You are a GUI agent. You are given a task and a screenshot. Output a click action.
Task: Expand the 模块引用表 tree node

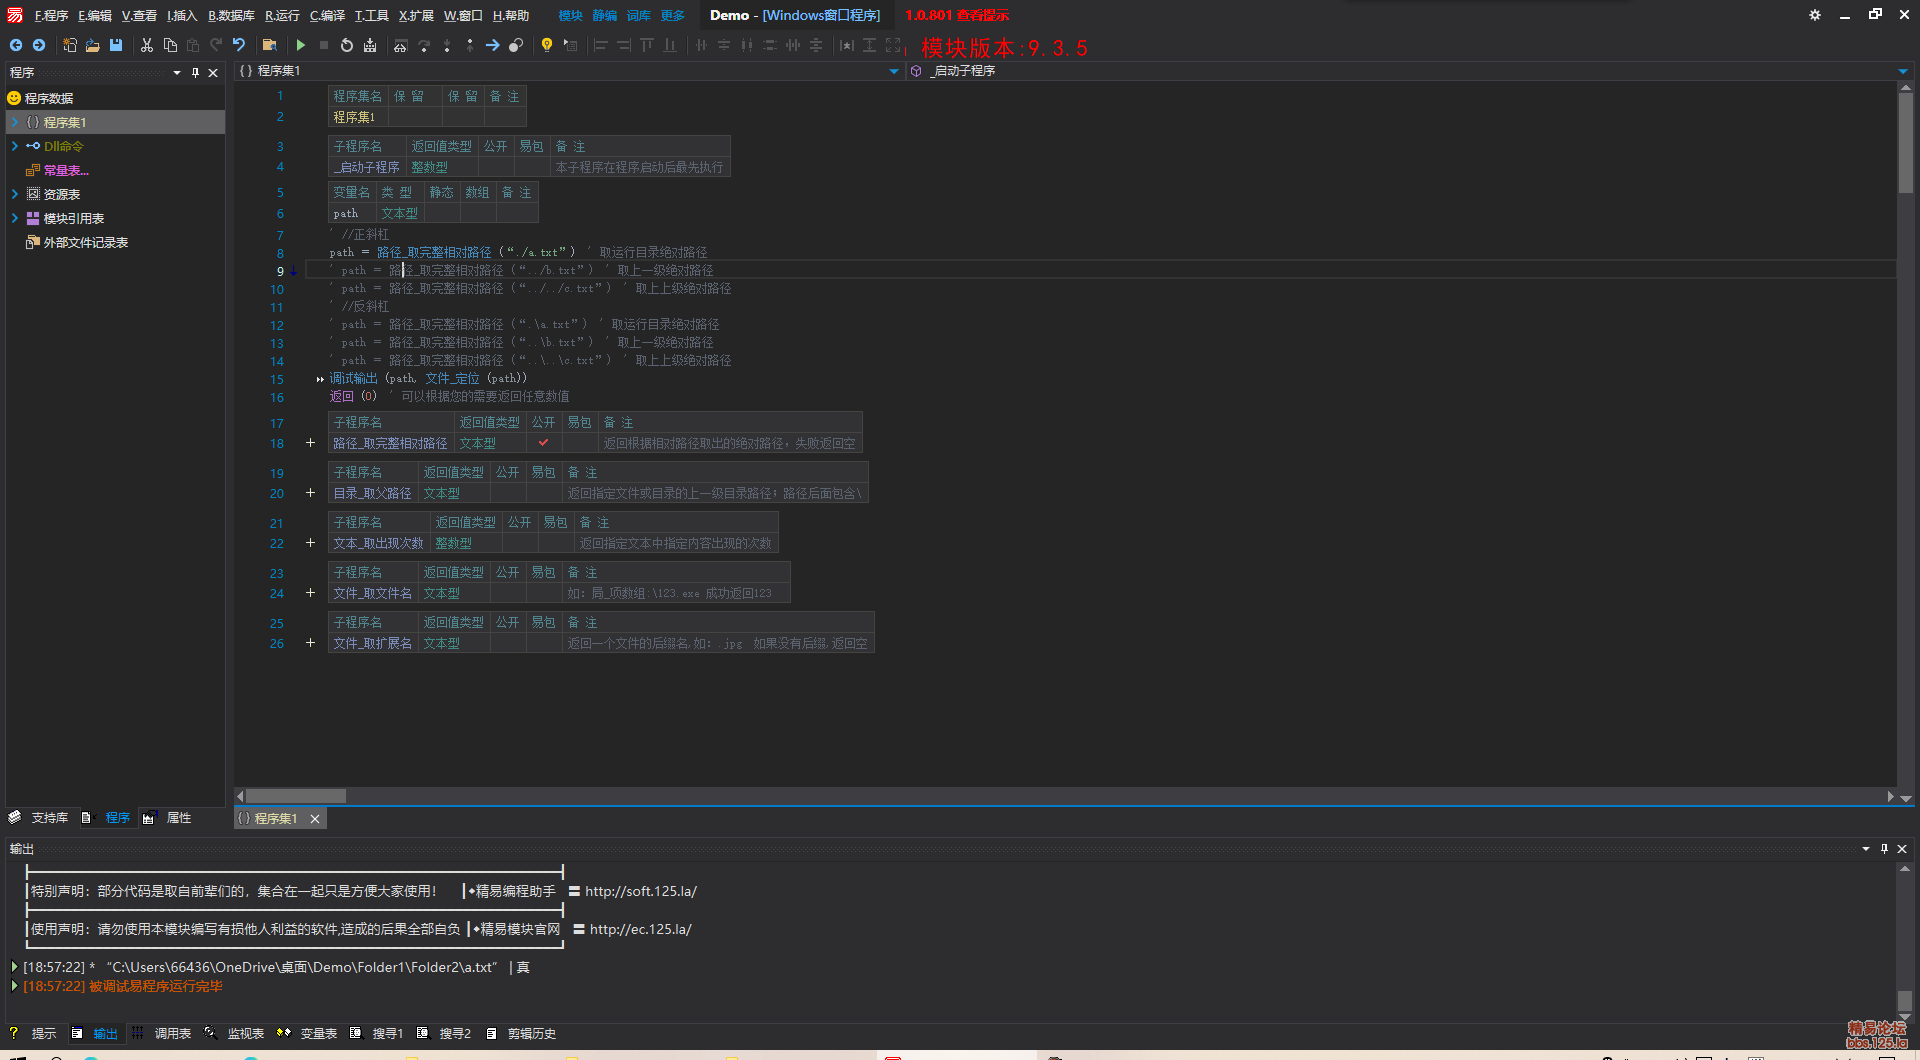click(15, 218)
